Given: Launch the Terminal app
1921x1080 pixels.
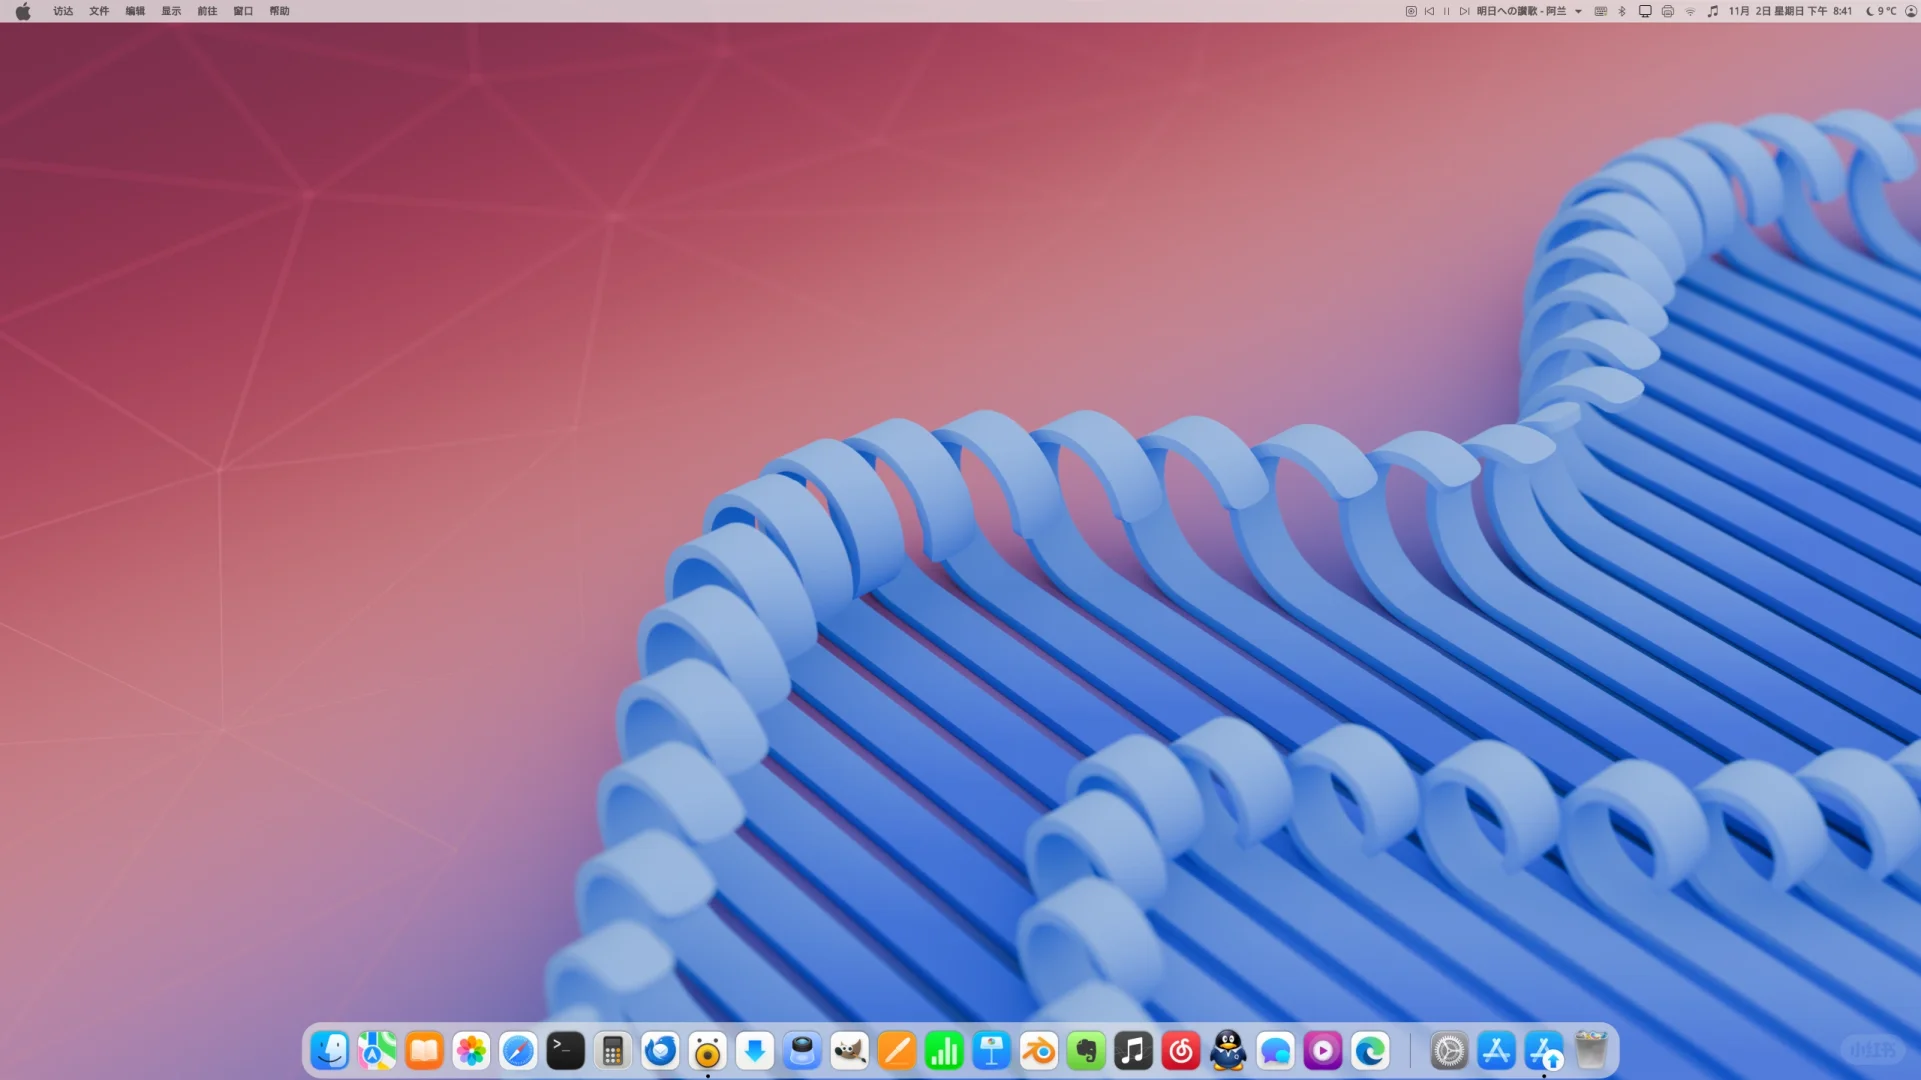Looking at the screenshot, I should (x=565, y=1051).
